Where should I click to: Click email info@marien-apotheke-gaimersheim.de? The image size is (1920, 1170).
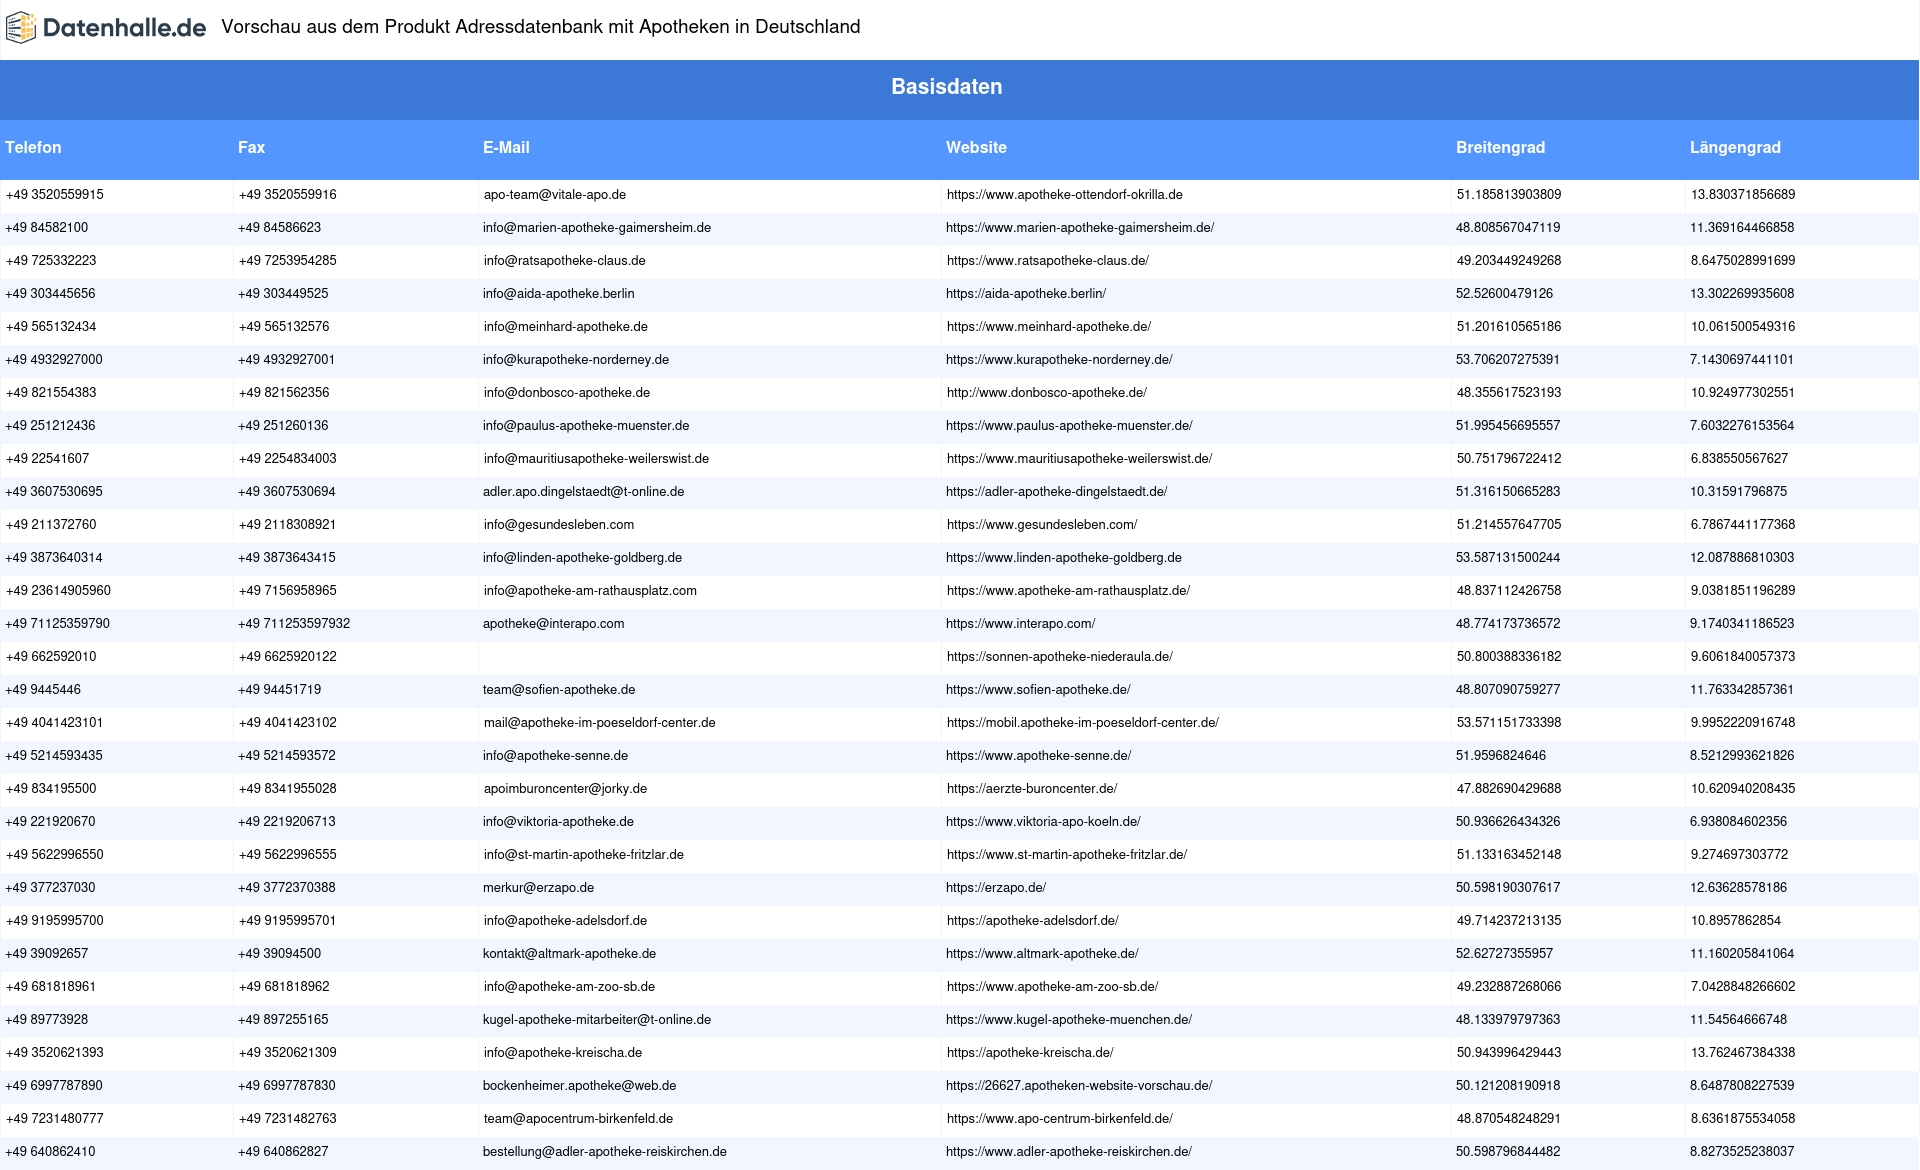click(x=597, y=228)
